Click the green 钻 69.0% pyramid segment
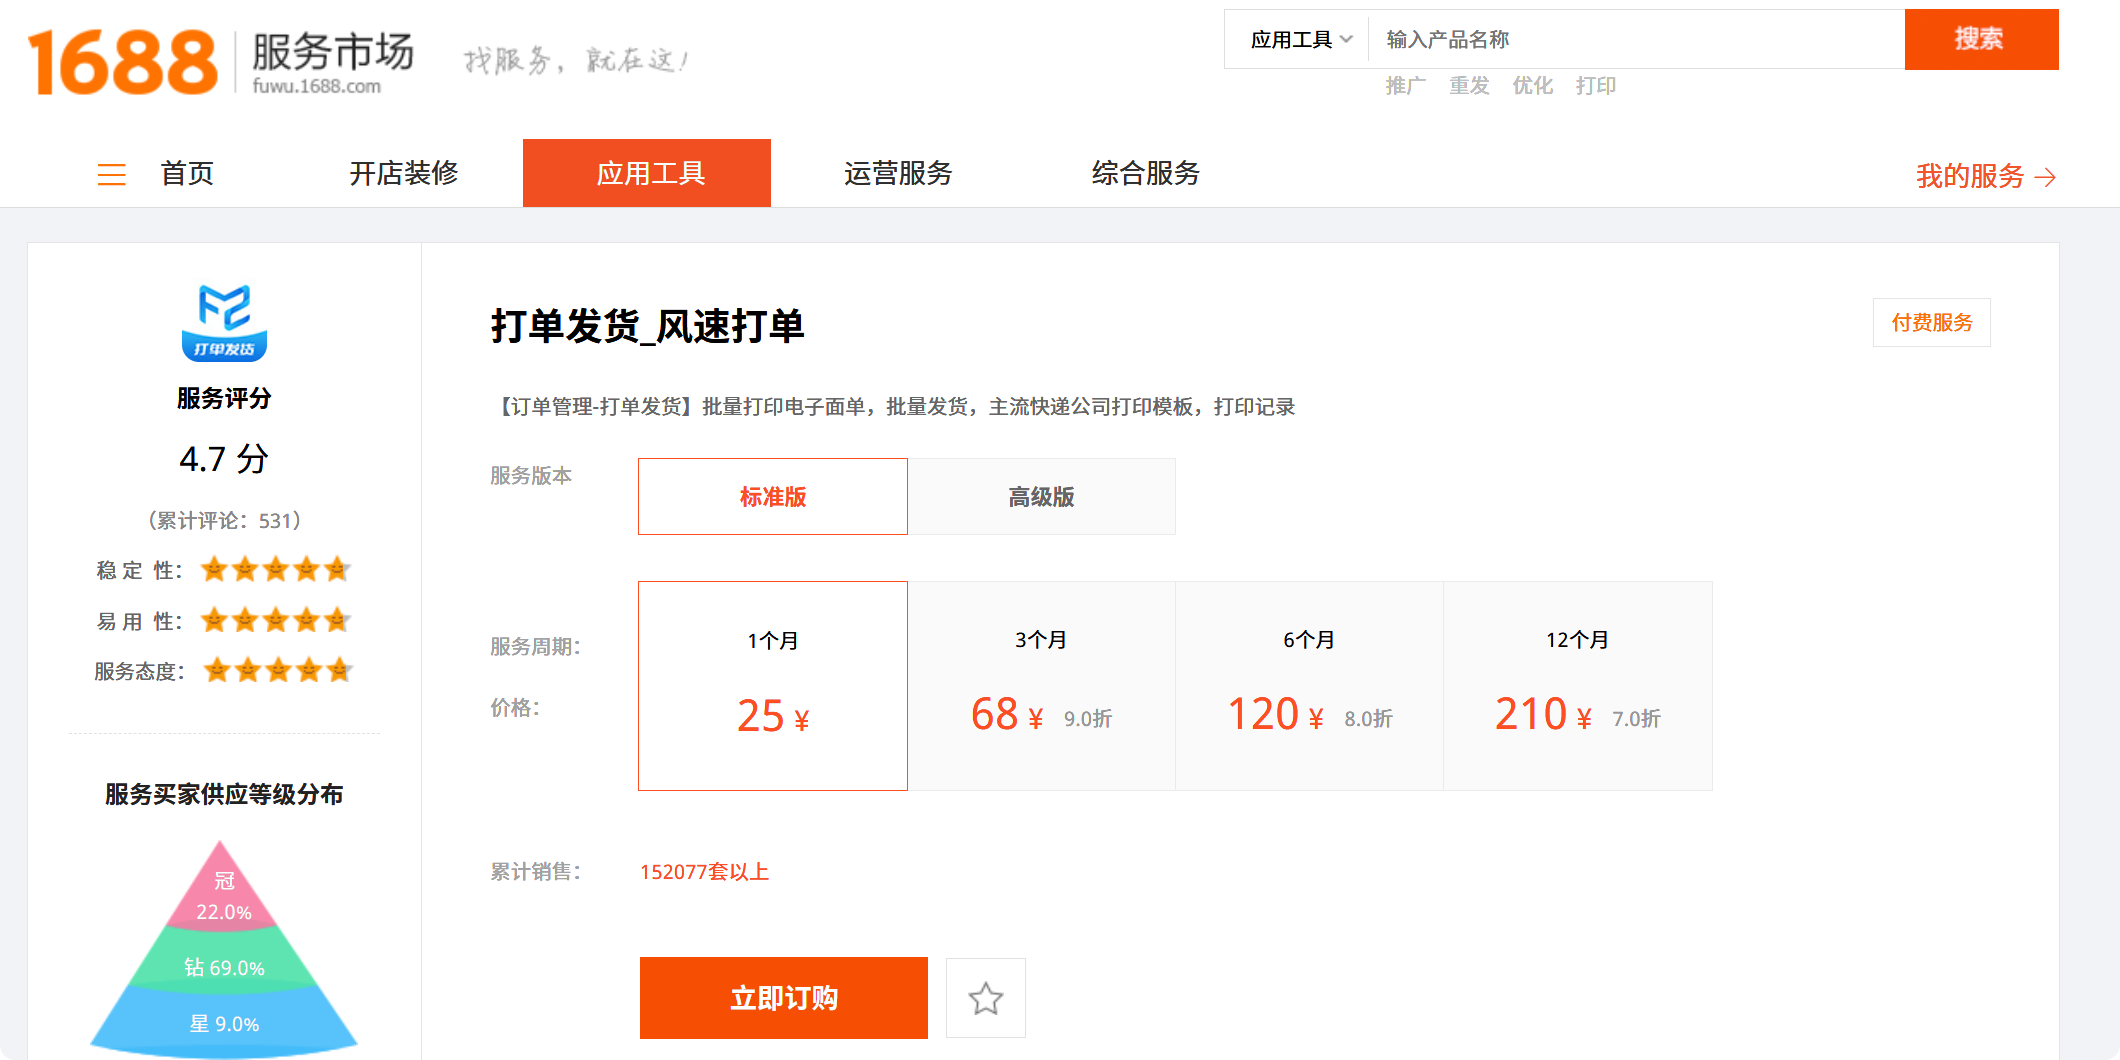This screenshot has width=2120, height=1060. (224, 961)
